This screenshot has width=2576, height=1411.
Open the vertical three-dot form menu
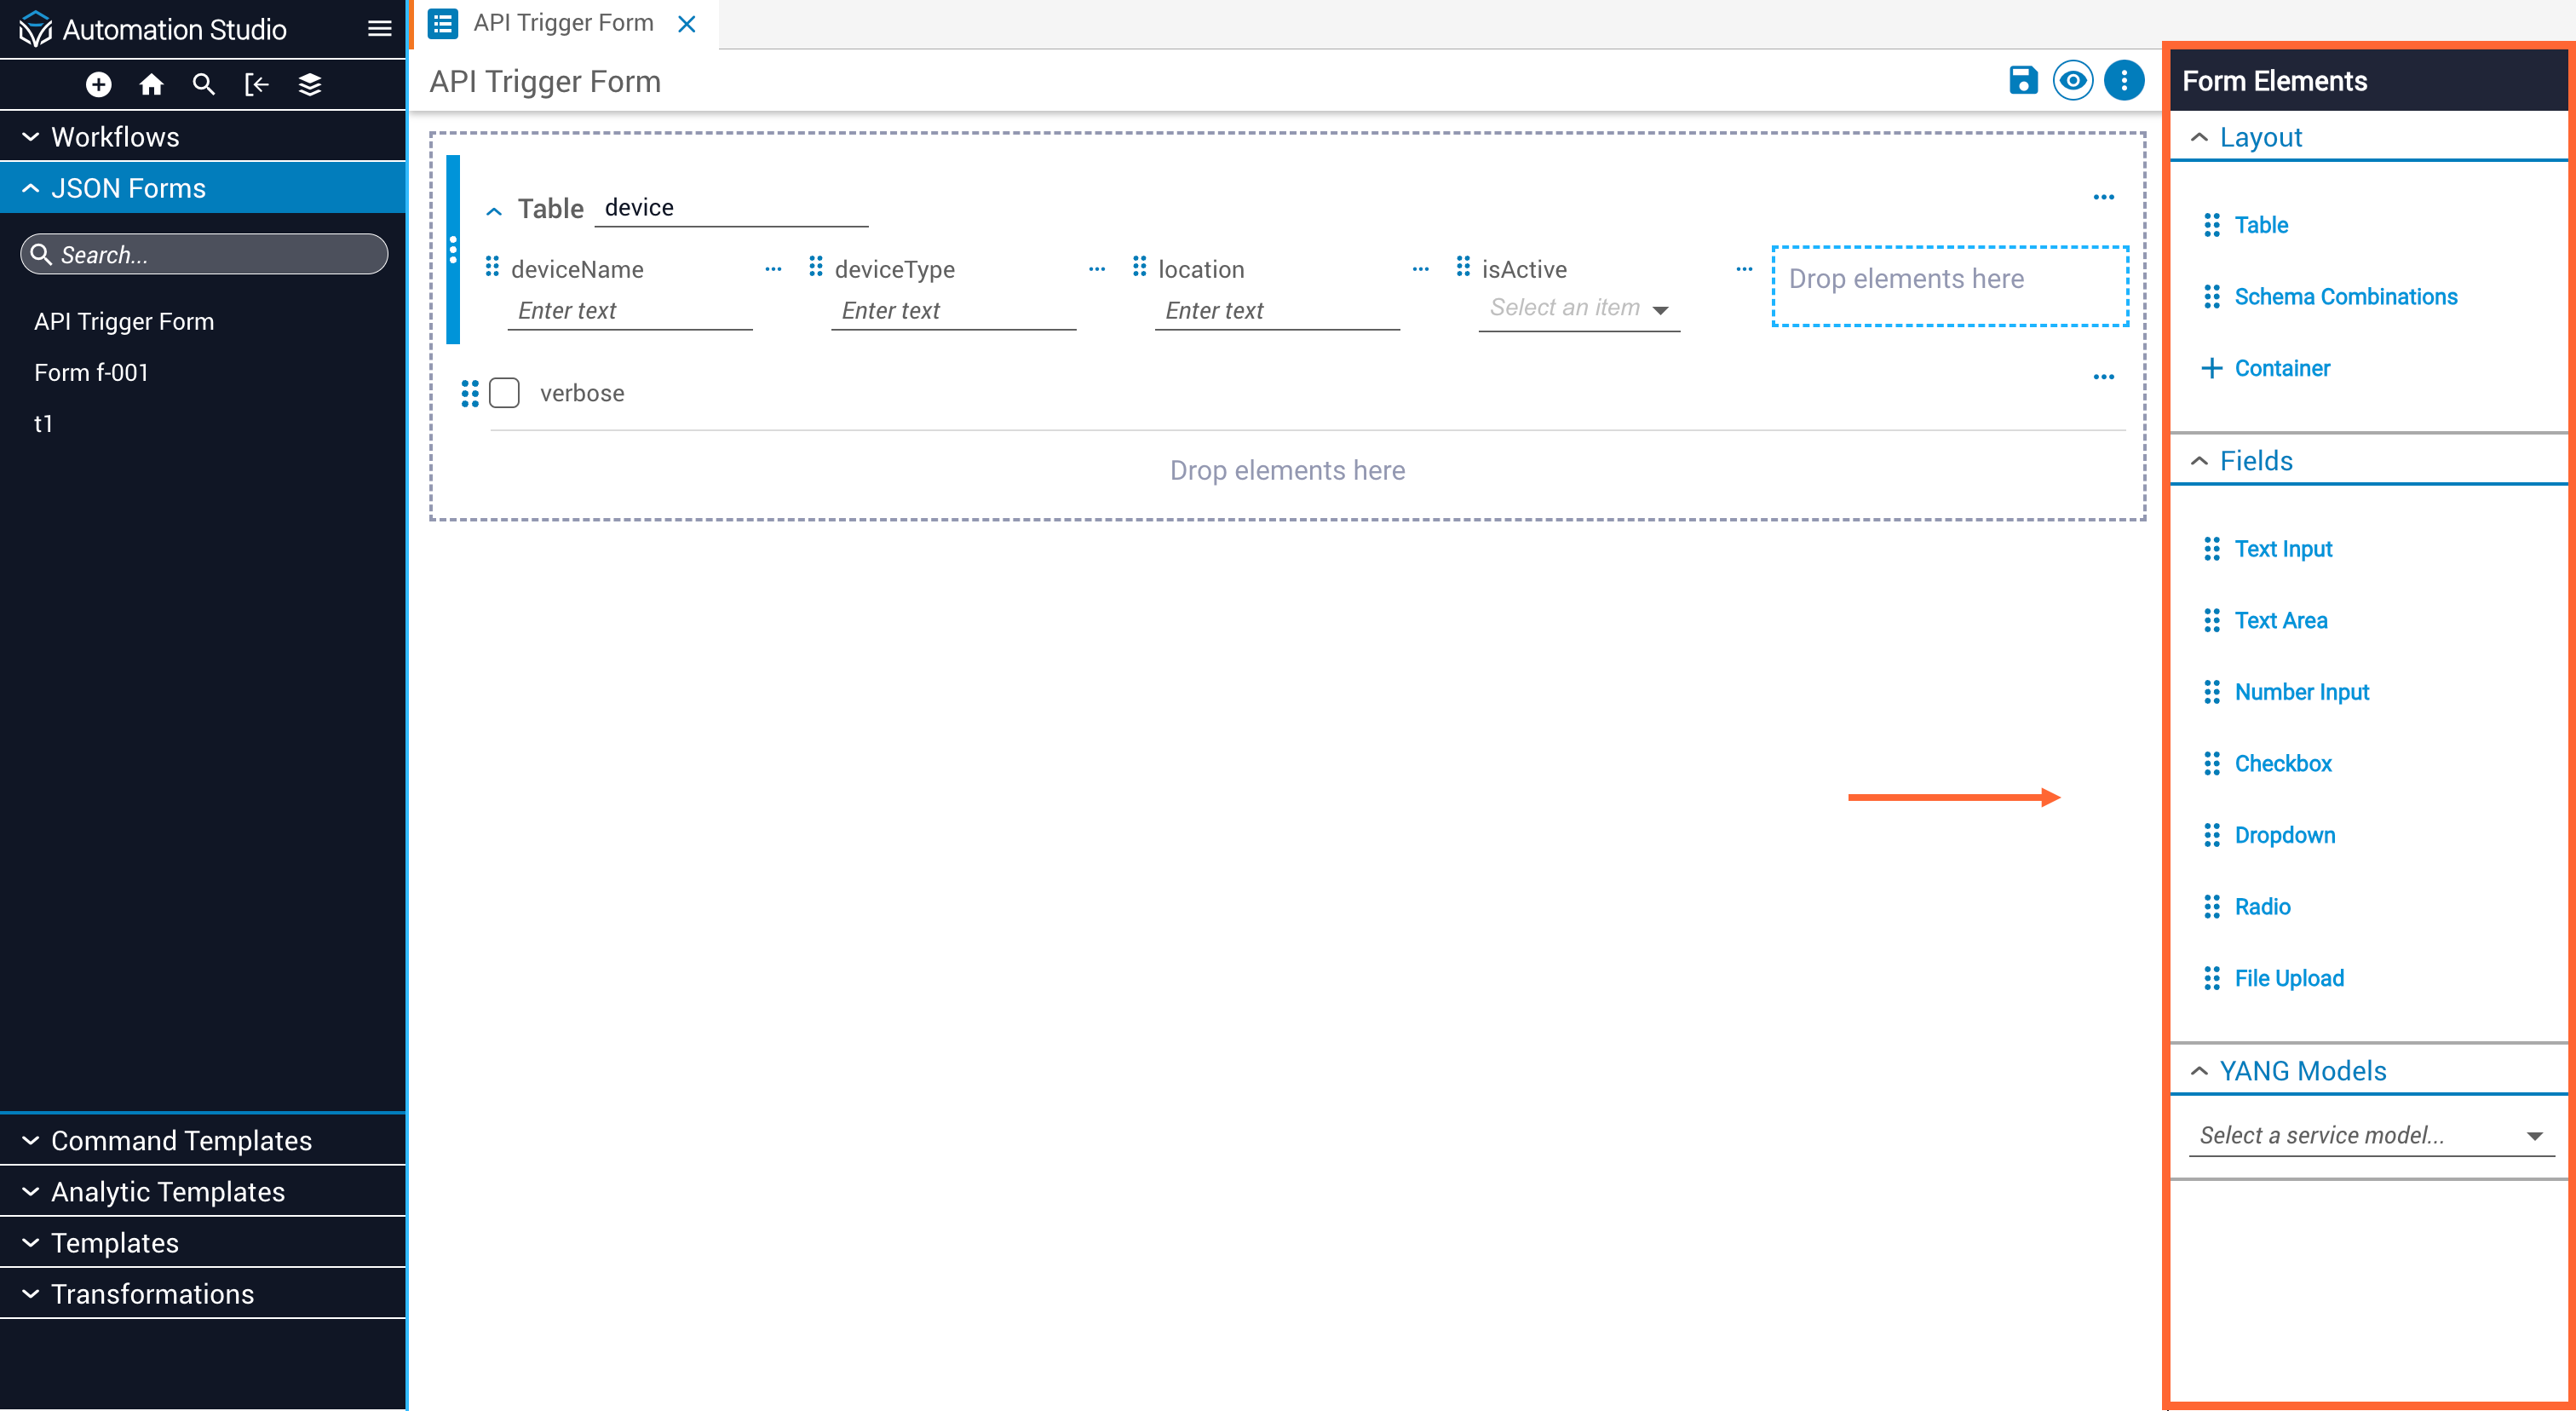[2123, 80]
